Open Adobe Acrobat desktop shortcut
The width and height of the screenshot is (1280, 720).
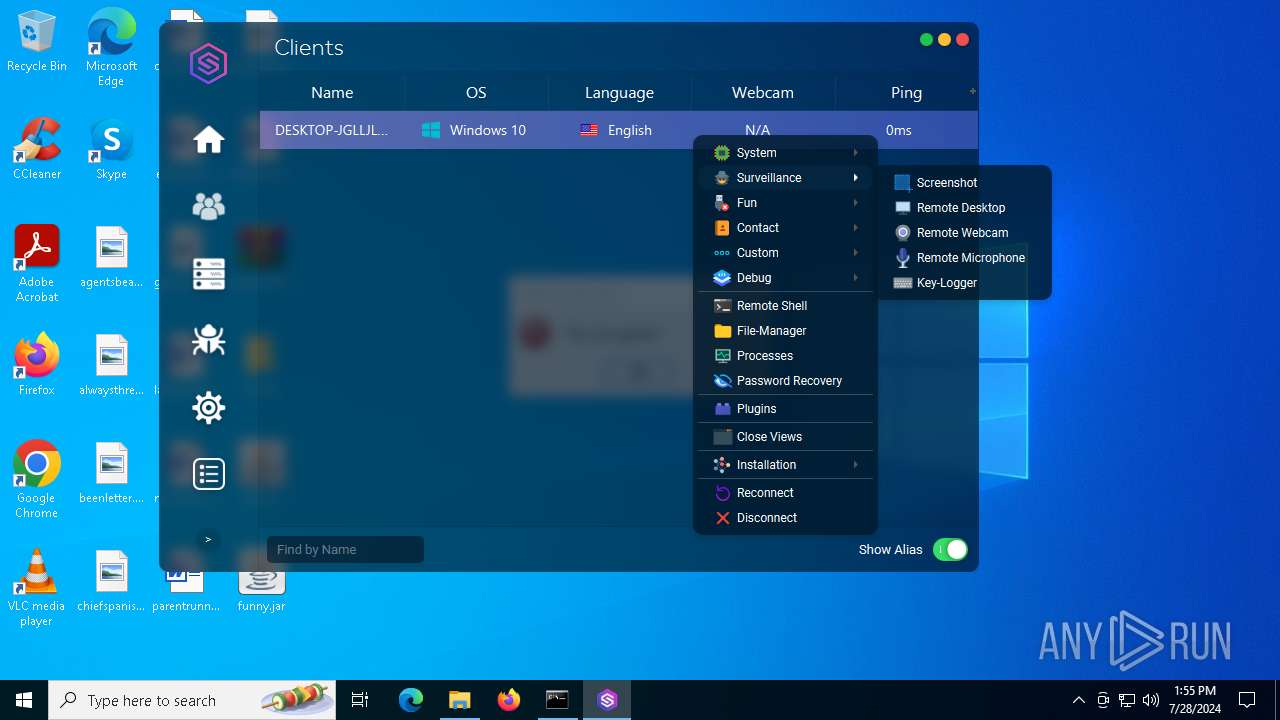click(x=37, y=263)
